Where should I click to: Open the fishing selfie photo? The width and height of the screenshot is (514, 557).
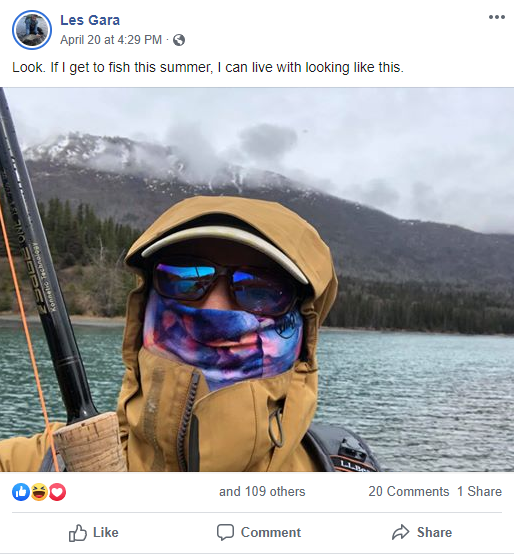tap(257, 280)
